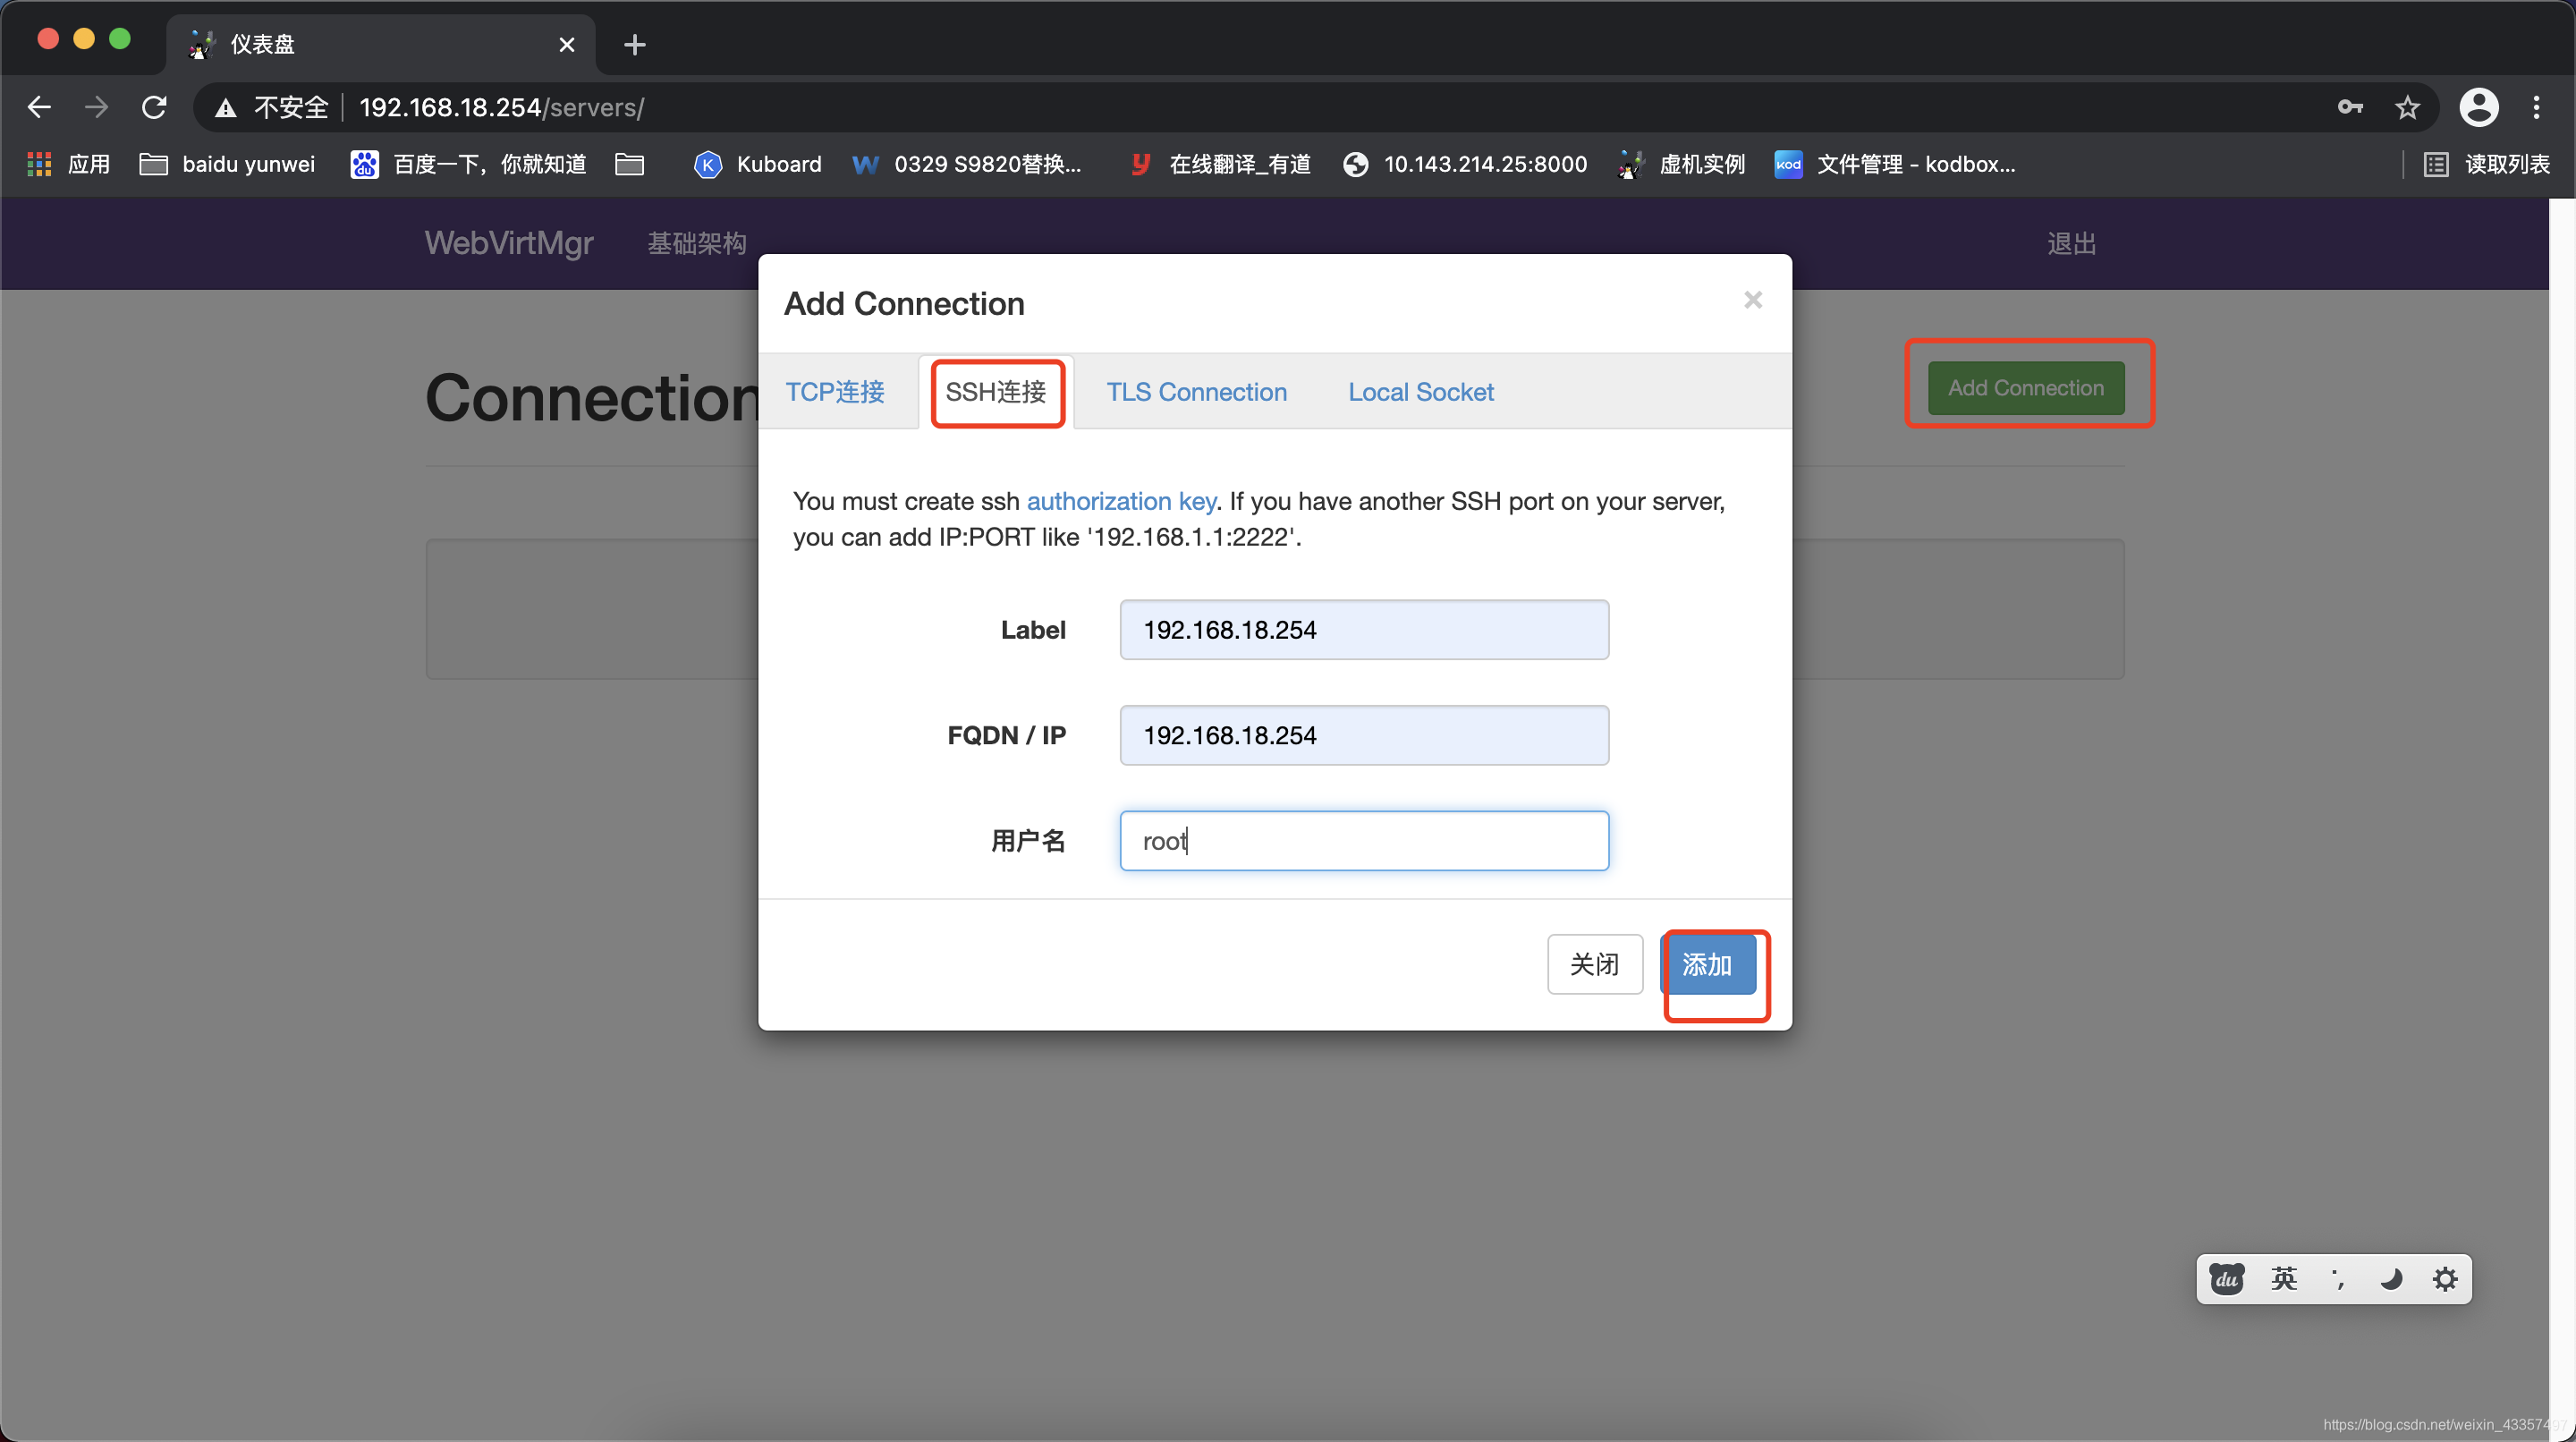Select the TCP连接 tab
This screenshot has width=2576, height=1442.
837,391
